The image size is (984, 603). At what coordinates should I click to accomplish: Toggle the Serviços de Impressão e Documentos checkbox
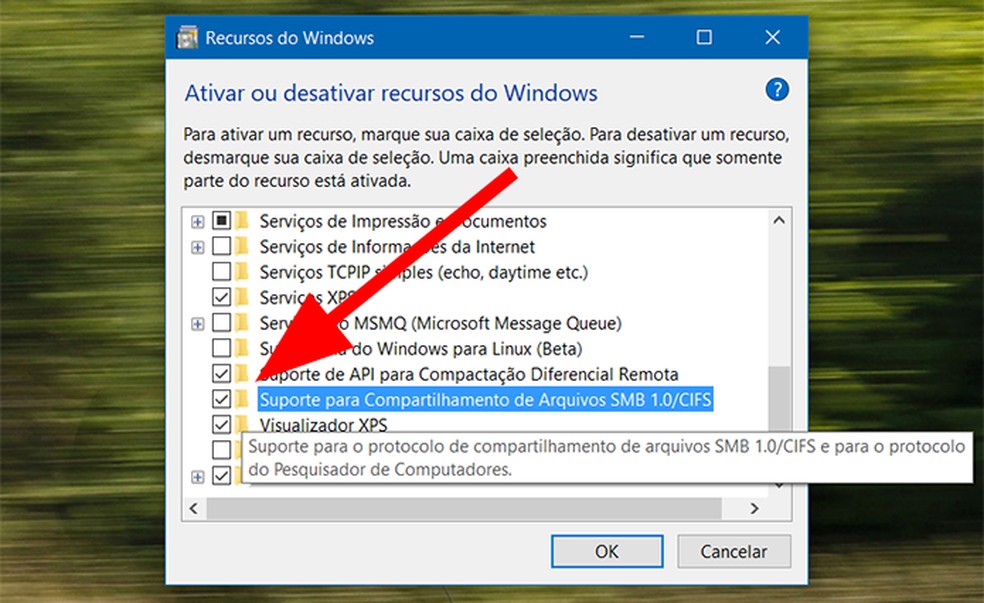click(x=222, y=221)
